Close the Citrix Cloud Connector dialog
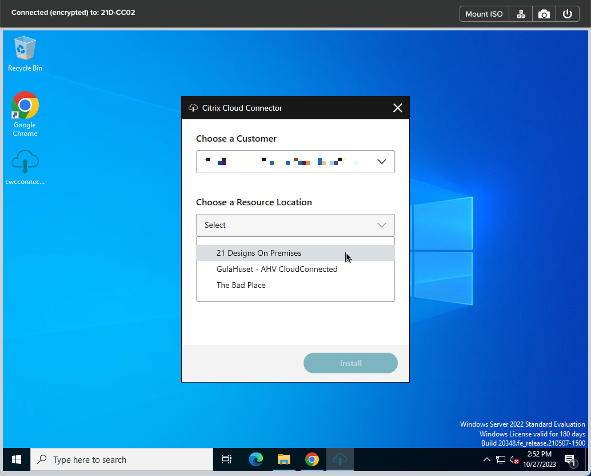 coord(398,108)
